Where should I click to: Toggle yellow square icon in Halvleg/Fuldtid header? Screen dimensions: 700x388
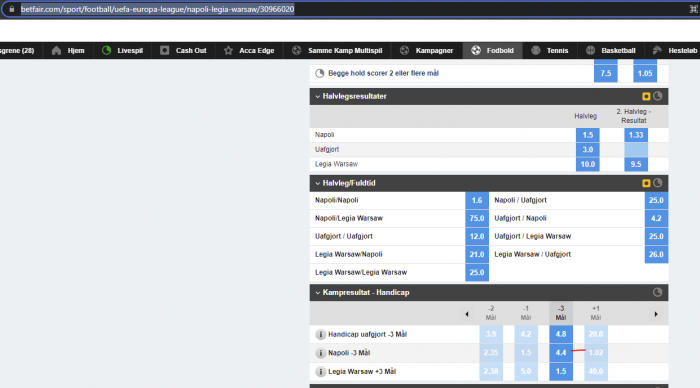[646, 183]
